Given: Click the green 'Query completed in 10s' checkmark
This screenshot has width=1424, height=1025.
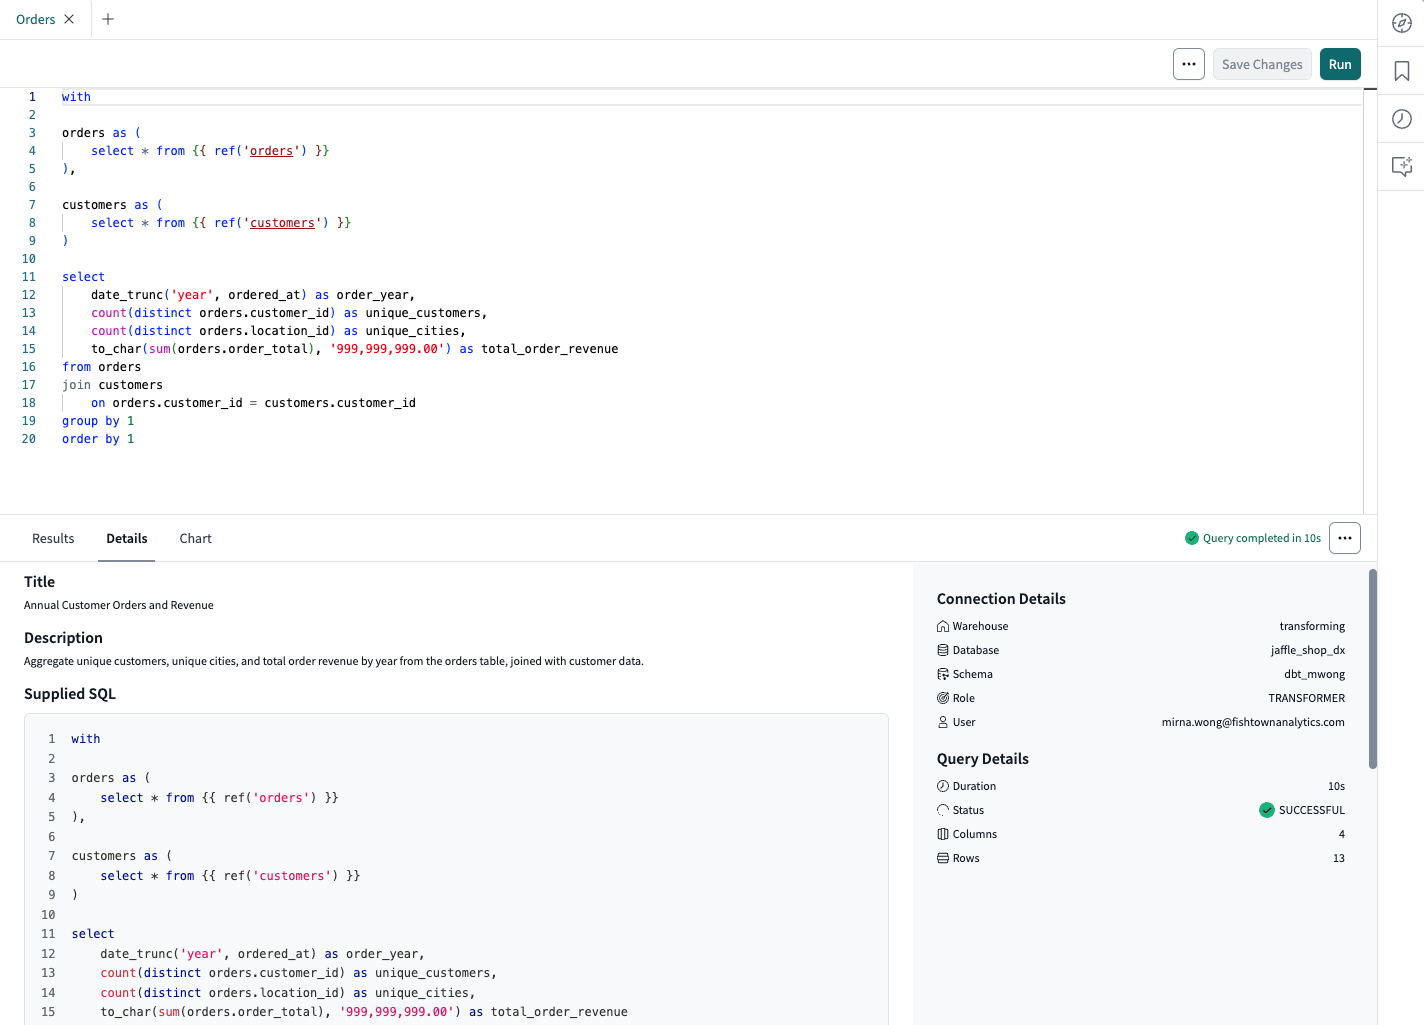Looking at the screenshot, I should (x=1192, y=537).
